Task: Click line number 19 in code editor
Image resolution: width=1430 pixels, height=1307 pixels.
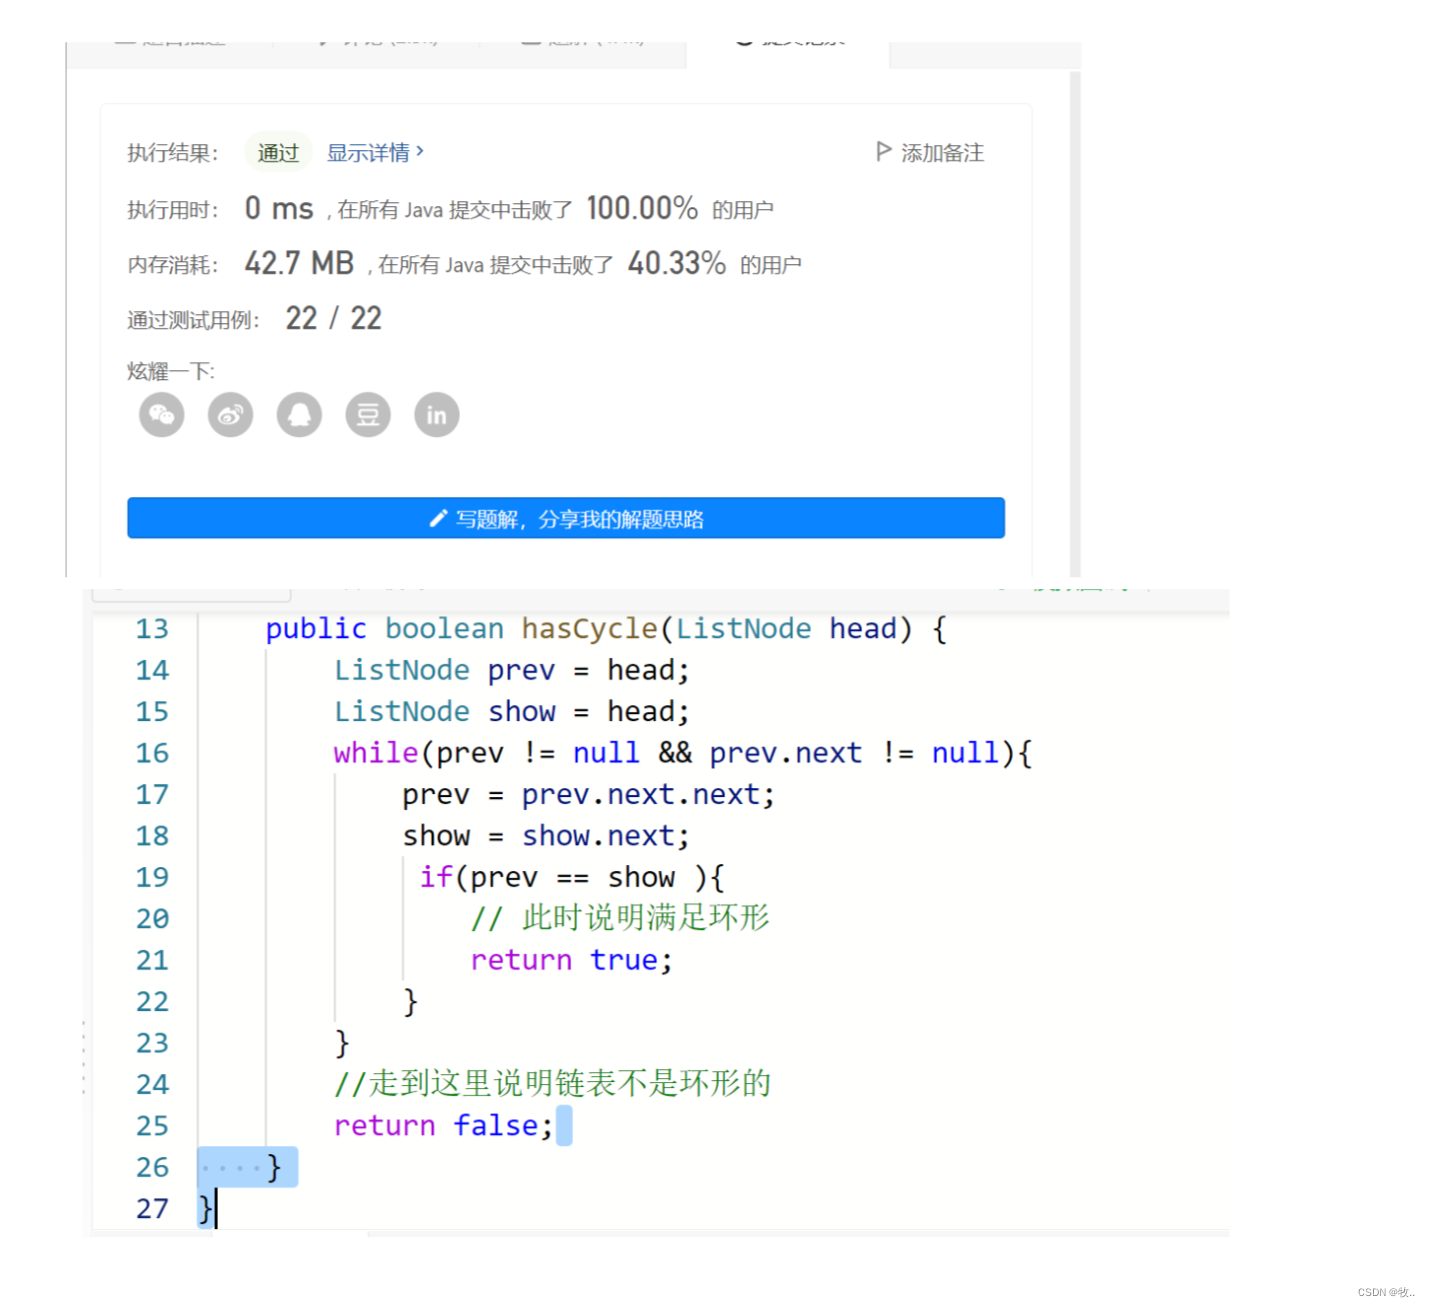Action: click(x=152, y=877)
